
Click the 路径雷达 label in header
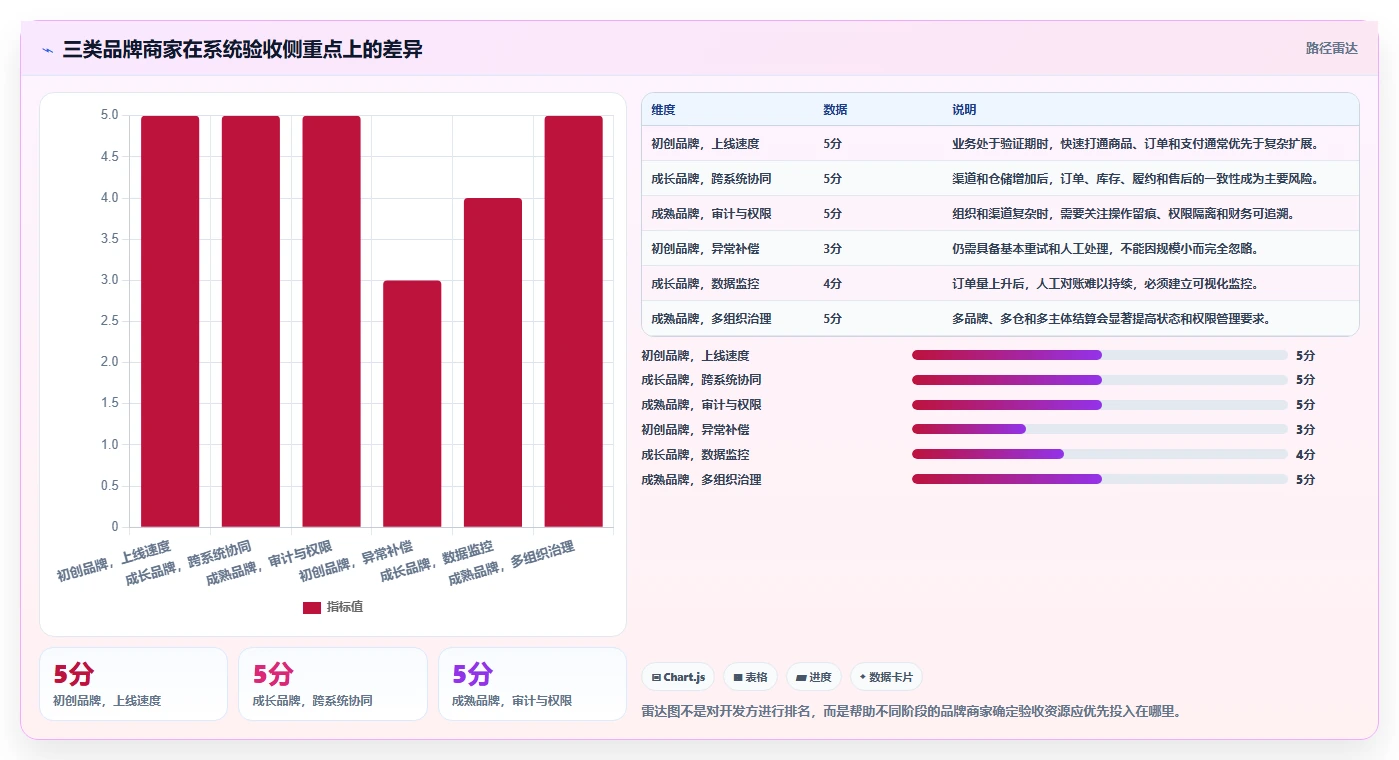(x=1331, y=48)
